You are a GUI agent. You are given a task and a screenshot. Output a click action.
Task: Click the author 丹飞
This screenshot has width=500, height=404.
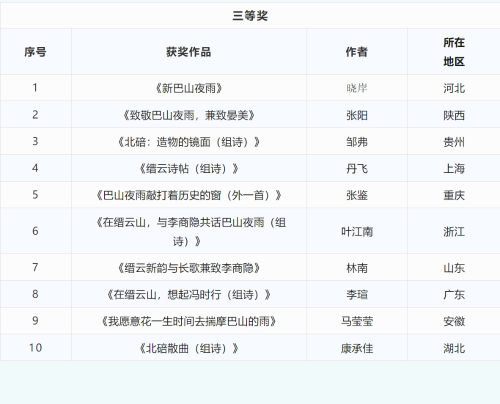pyautogui.click(x=357, y=169)
